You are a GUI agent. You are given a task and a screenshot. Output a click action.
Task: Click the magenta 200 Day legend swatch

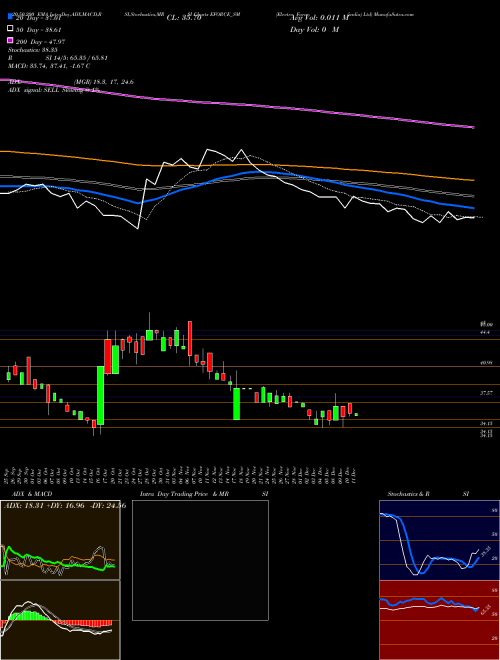click(10, 41)
